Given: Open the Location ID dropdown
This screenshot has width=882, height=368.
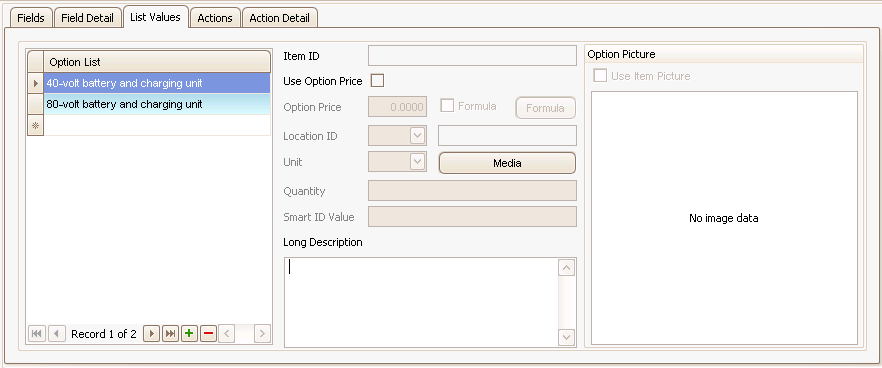Looking at the screenshot, I should (x=417, y=136).
